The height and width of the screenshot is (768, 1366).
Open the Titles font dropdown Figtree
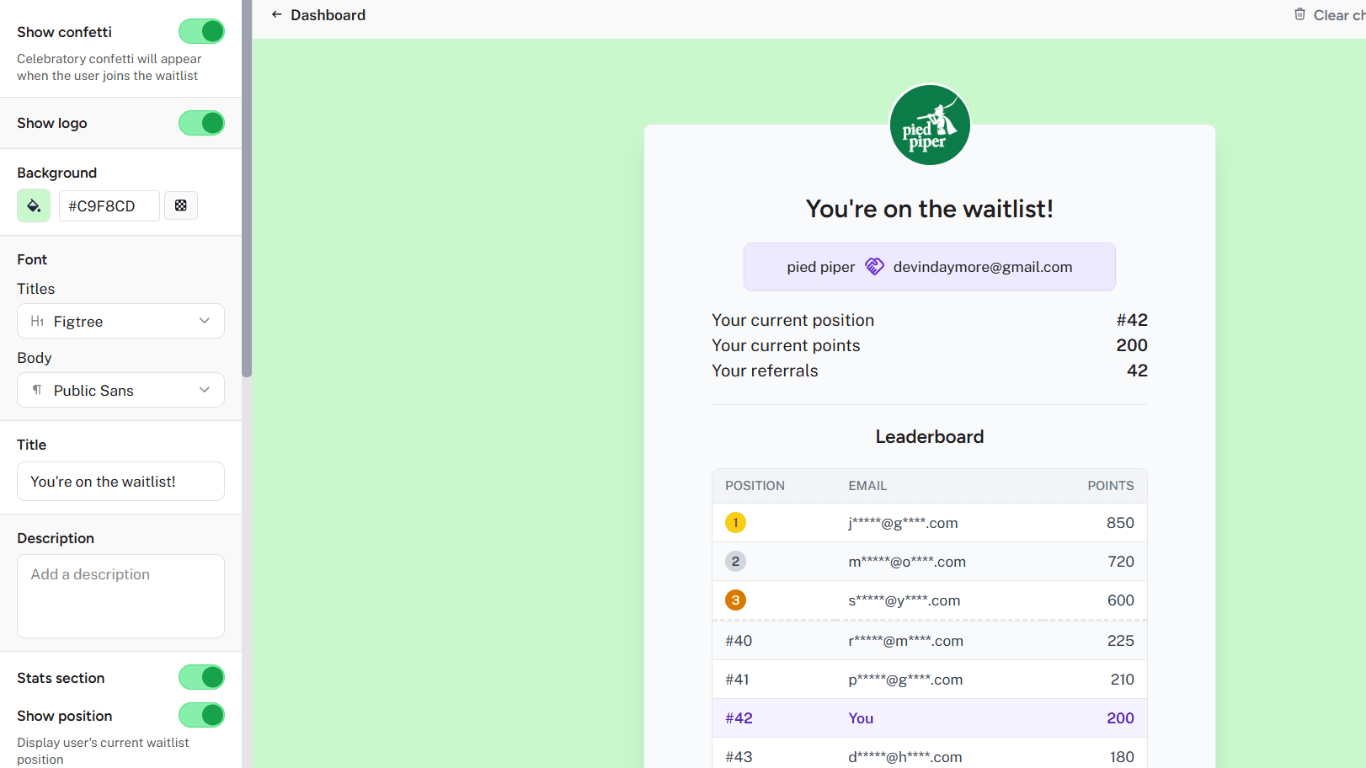point(121,321)
